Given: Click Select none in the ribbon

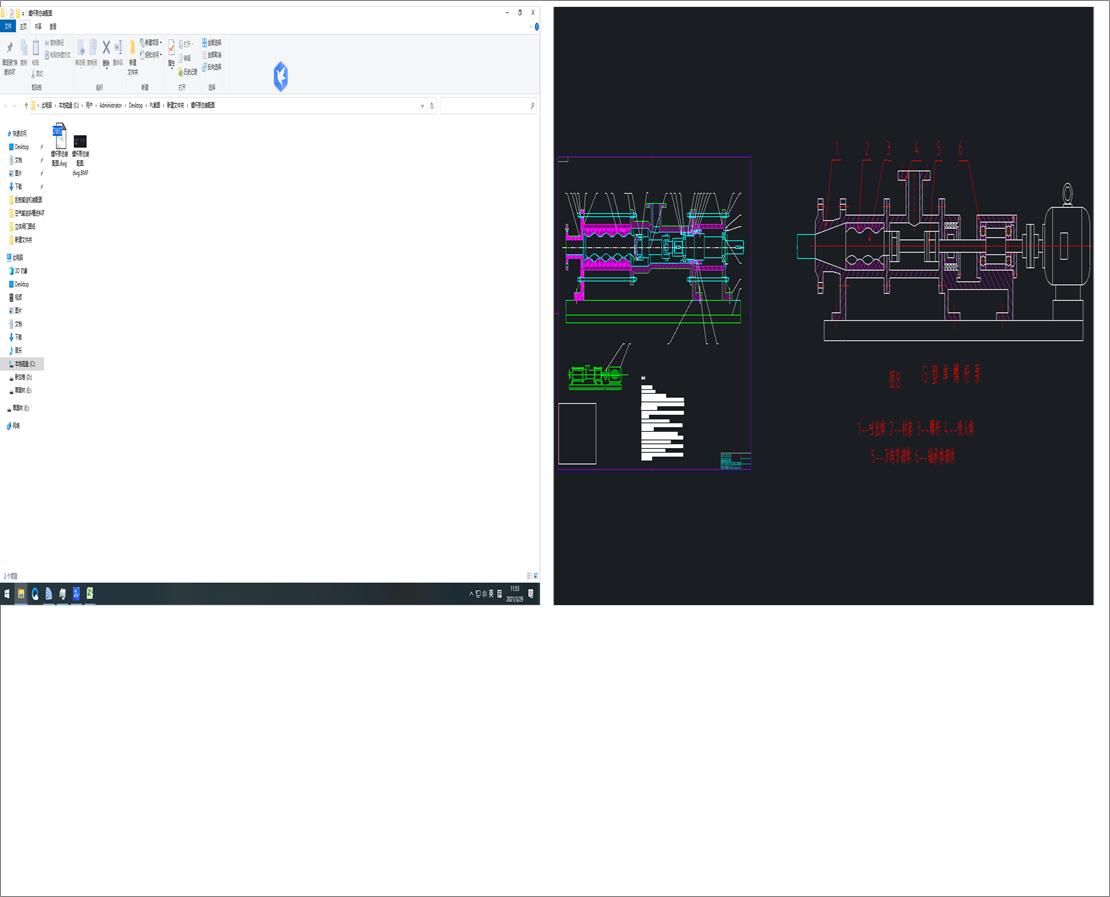Looking at the screenshot, I should 212,55.
